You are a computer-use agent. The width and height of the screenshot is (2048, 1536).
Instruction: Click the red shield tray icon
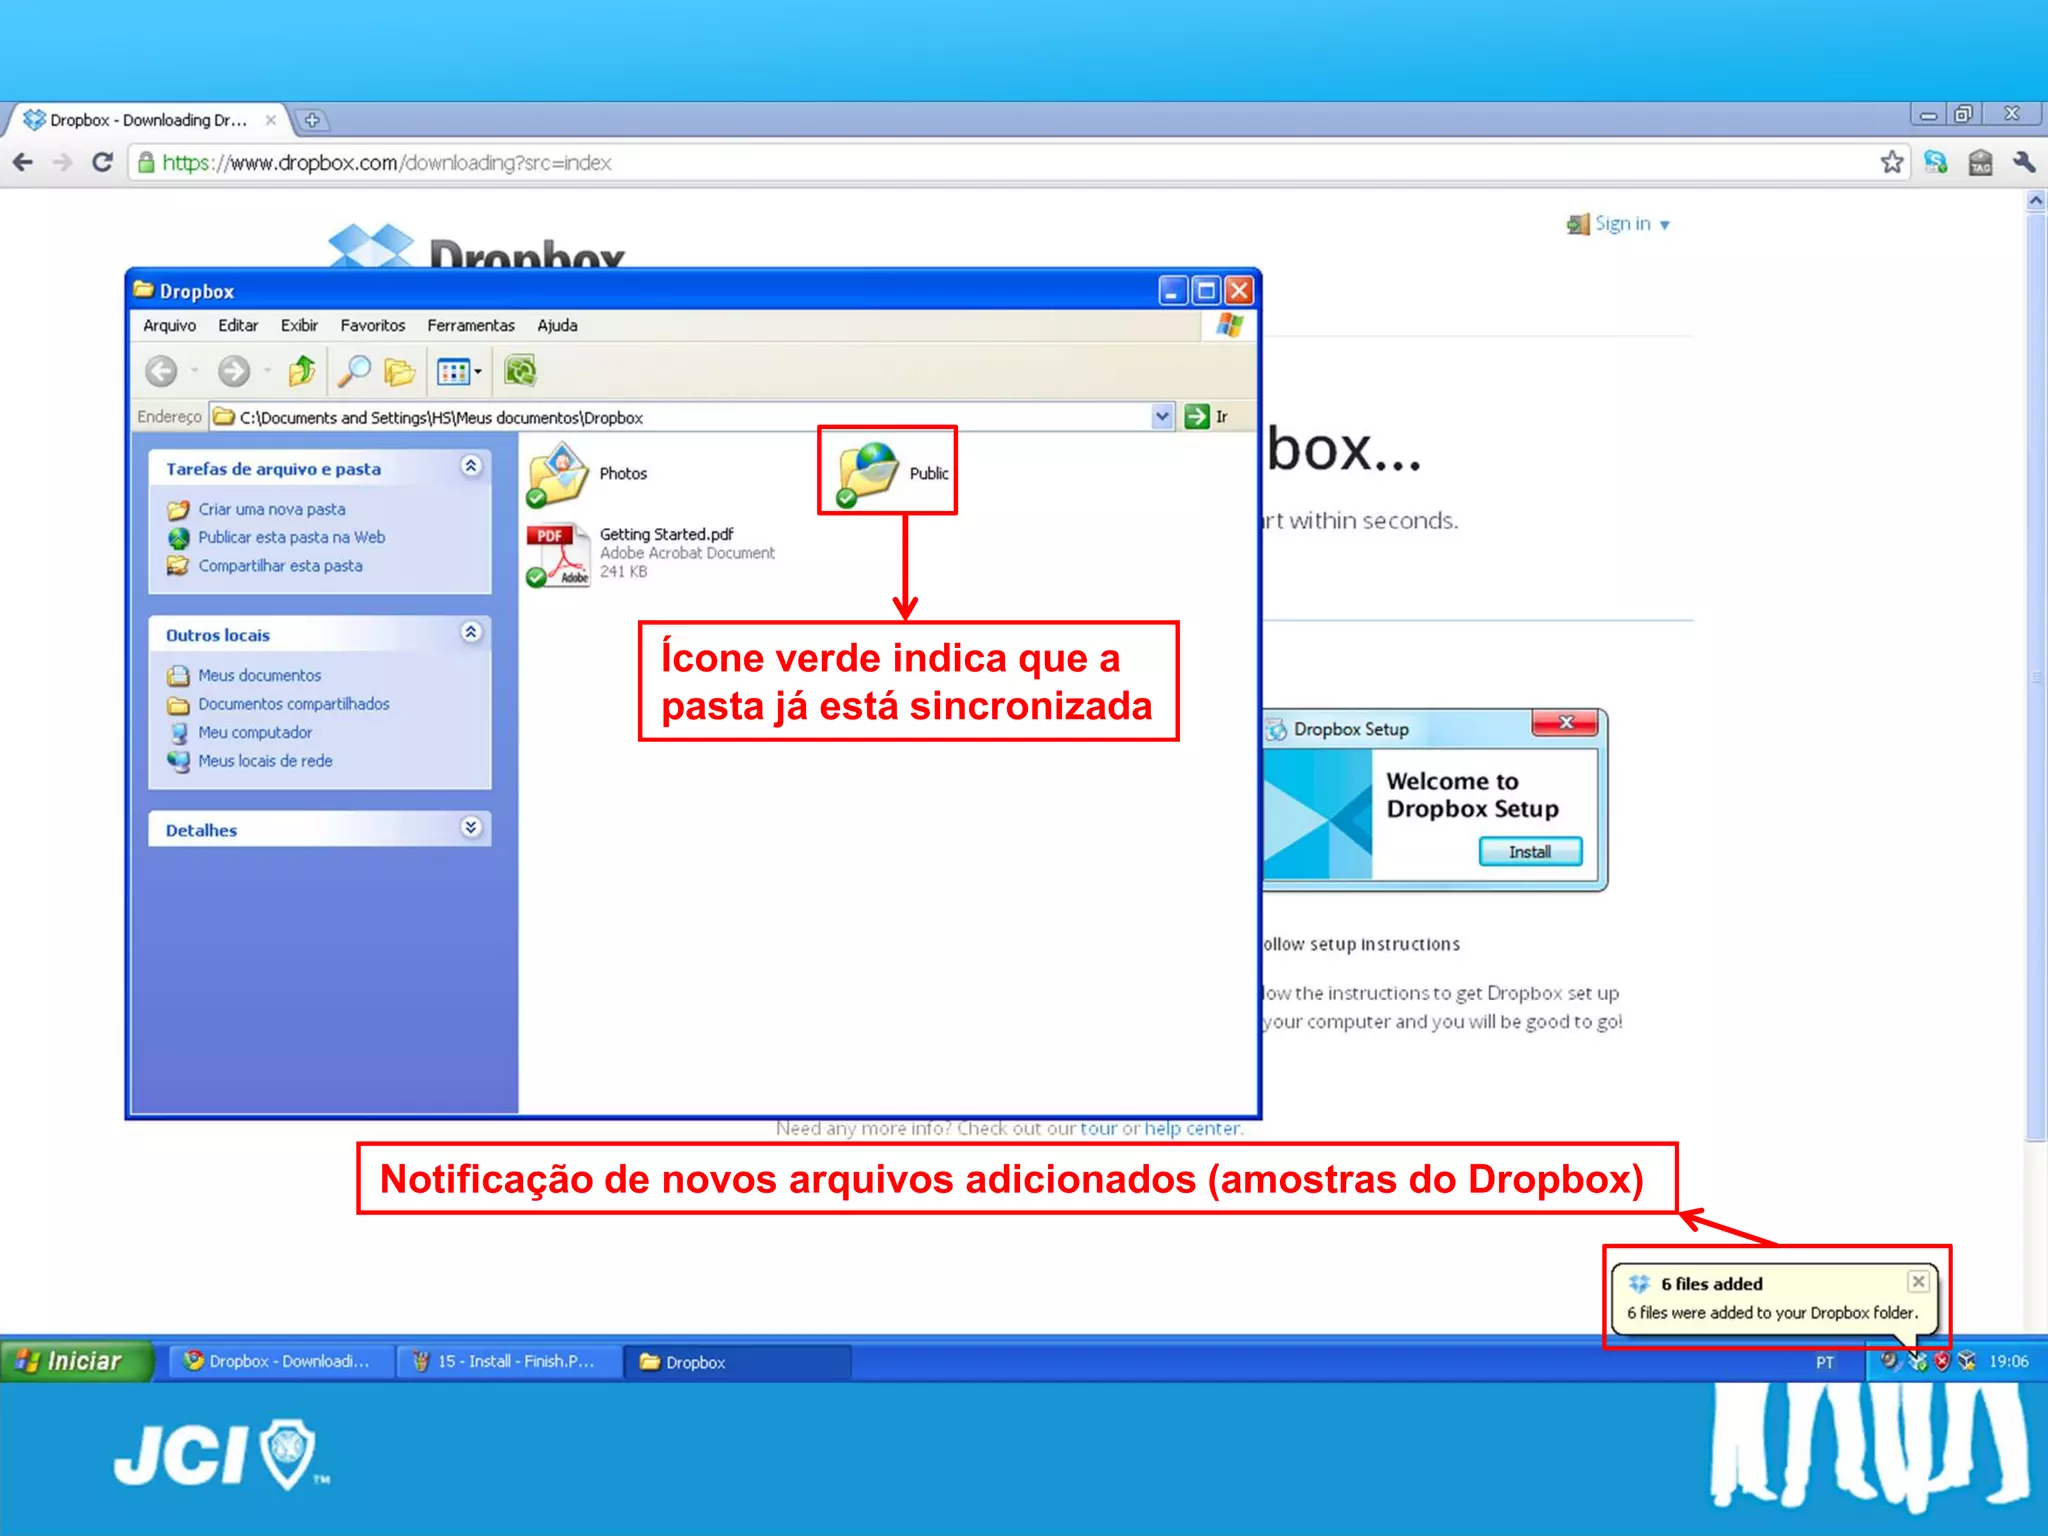click(x=1942, y=1361)
